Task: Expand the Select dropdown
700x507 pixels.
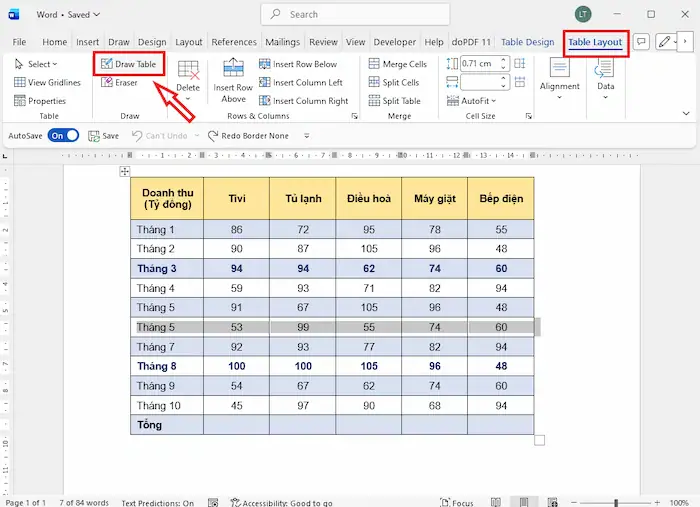Action: [36, 64]
